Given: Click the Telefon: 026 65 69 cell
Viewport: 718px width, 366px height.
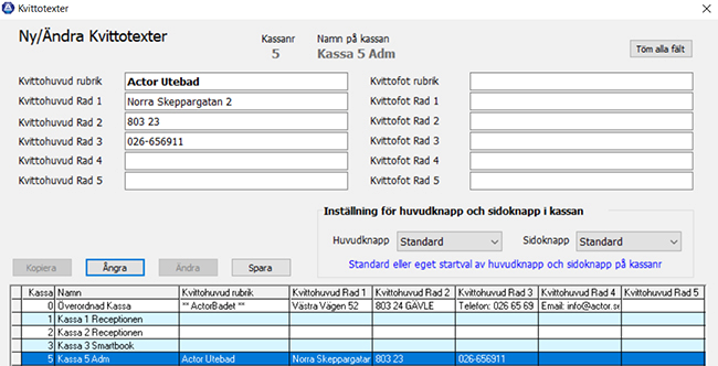Looking at the screenshot, I should [497, 306].
